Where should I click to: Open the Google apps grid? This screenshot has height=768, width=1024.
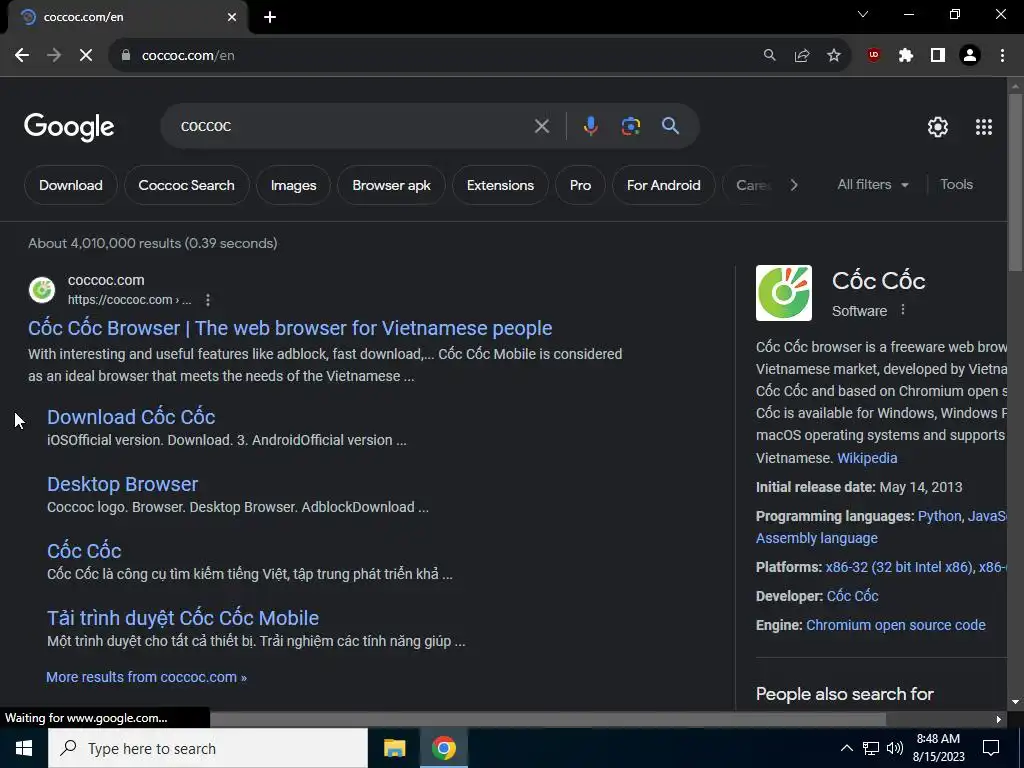coord(984,127)
